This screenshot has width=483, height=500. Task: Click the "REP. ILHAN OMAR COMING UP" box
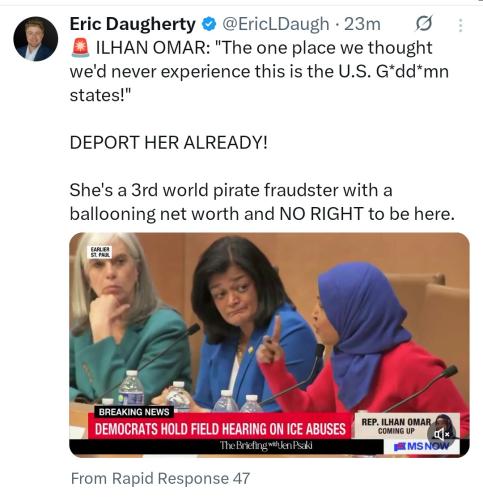pos(396,426)
